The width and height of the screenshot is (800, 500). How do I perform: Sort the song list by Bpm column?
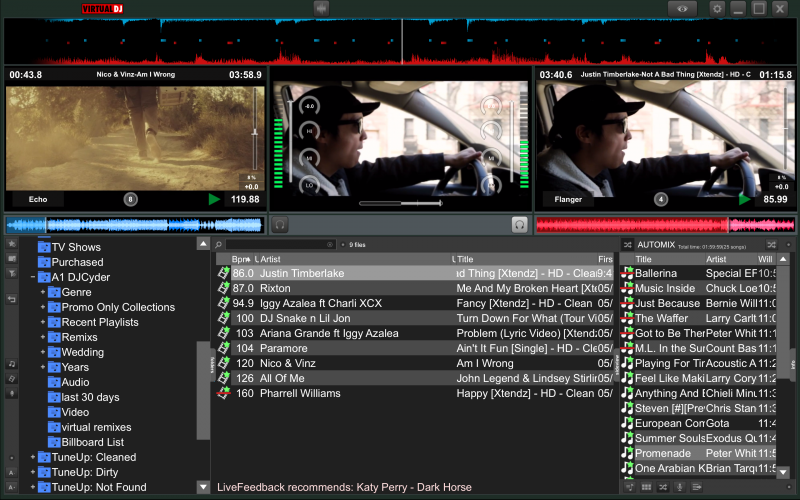pos(241,259)
